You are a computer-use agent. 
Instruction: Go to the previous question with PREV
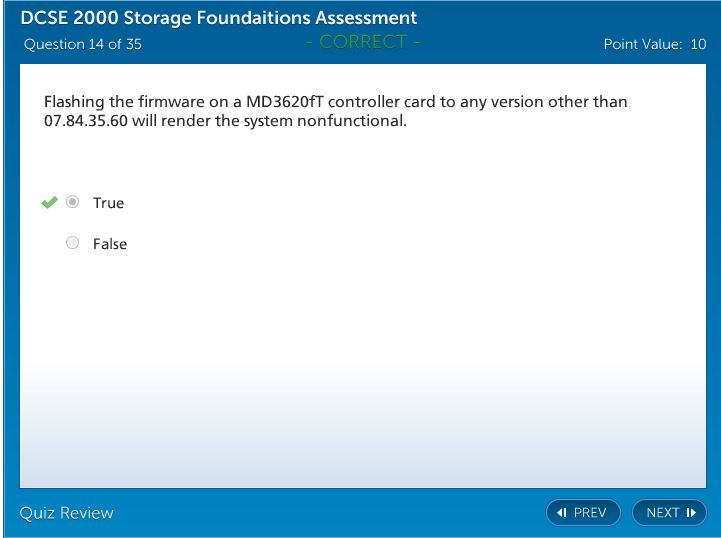click(x=583, y=513)
